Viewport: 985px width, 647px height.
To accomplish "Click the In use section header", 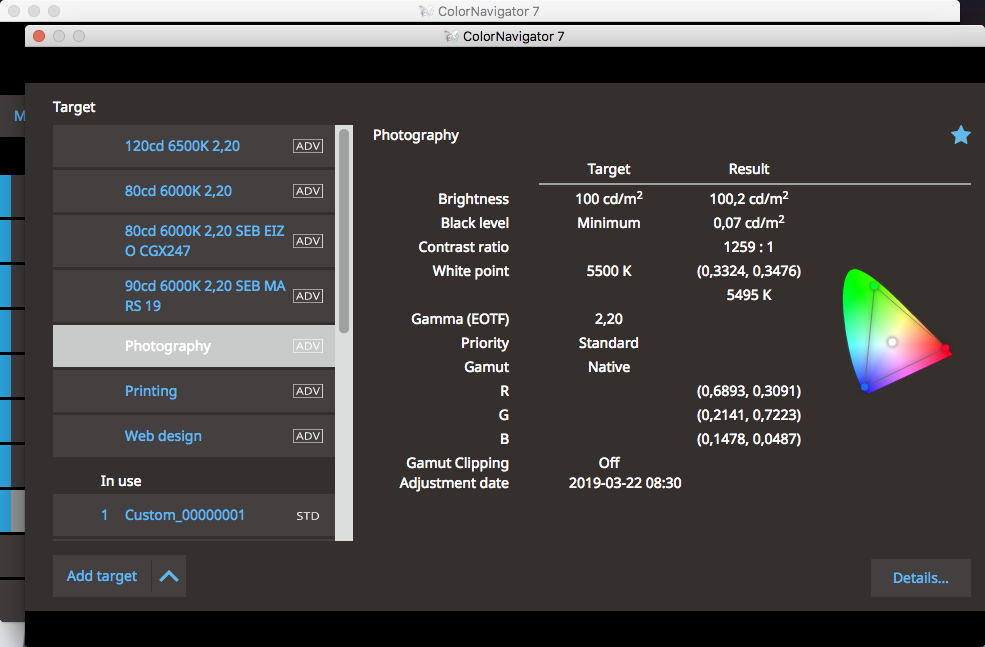I will click(x=121, y=481).
